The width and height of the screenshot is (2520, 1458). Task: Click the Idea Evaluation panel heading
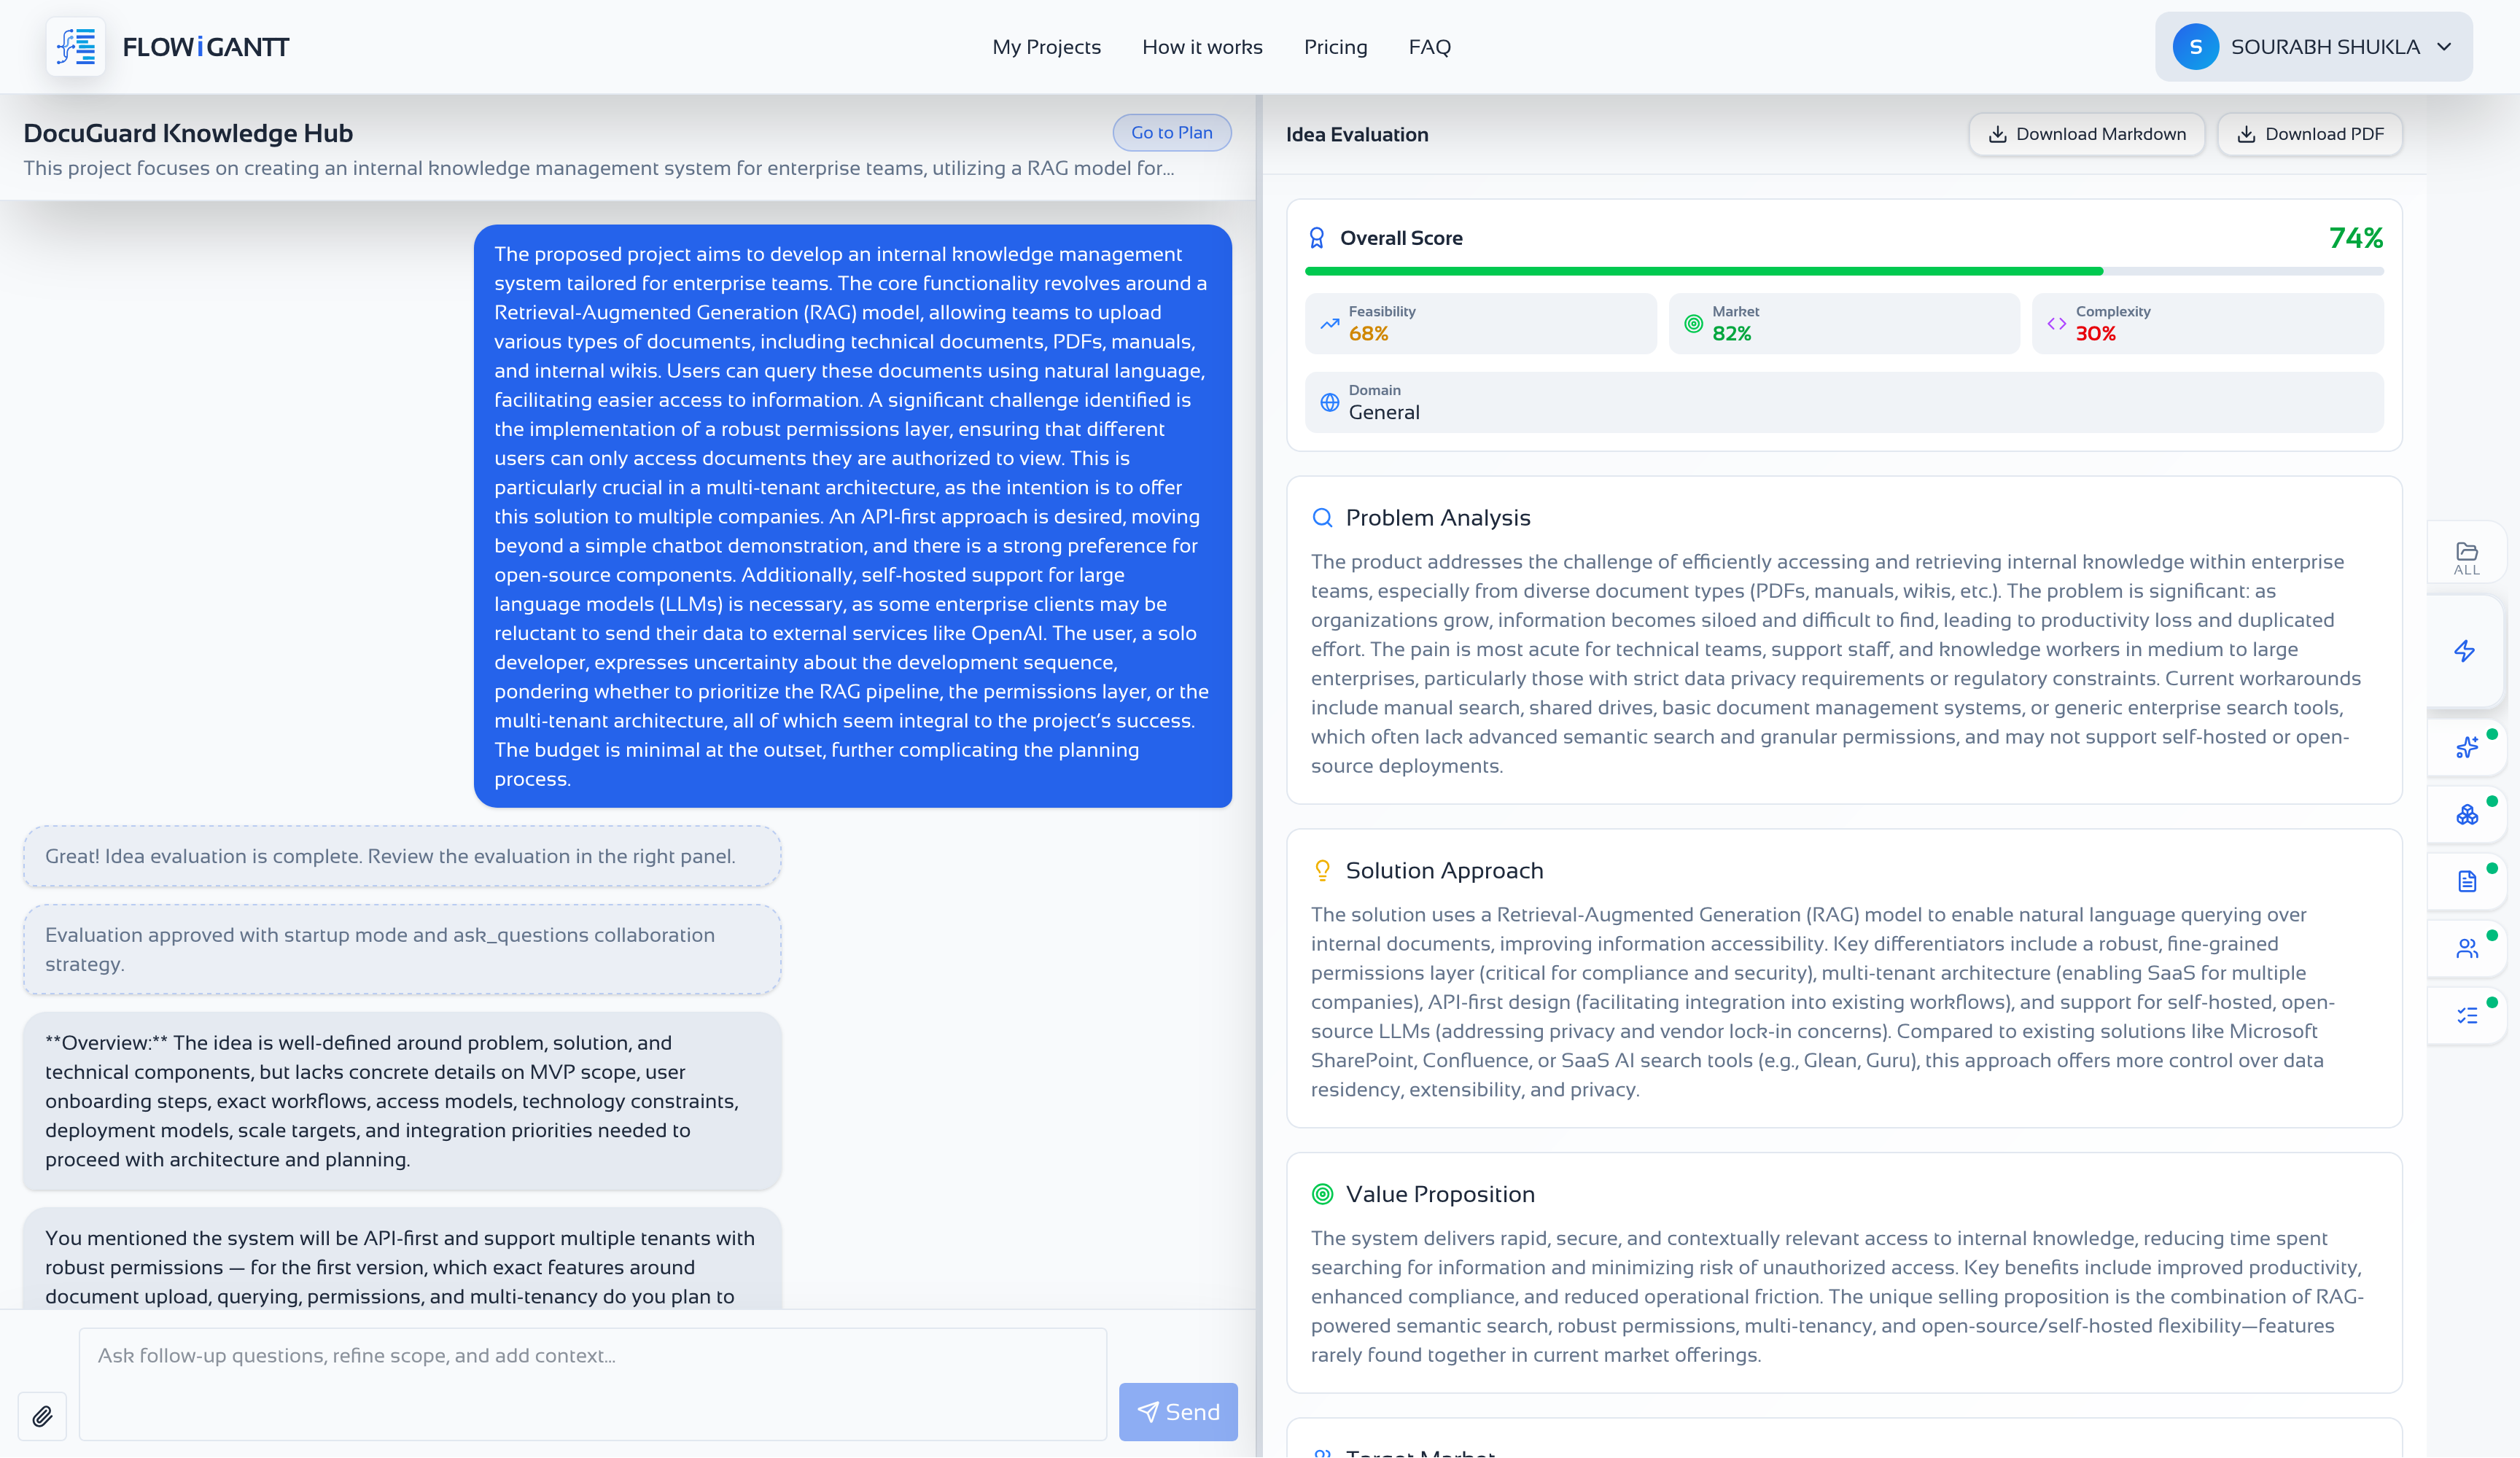tap(1356, 134)
